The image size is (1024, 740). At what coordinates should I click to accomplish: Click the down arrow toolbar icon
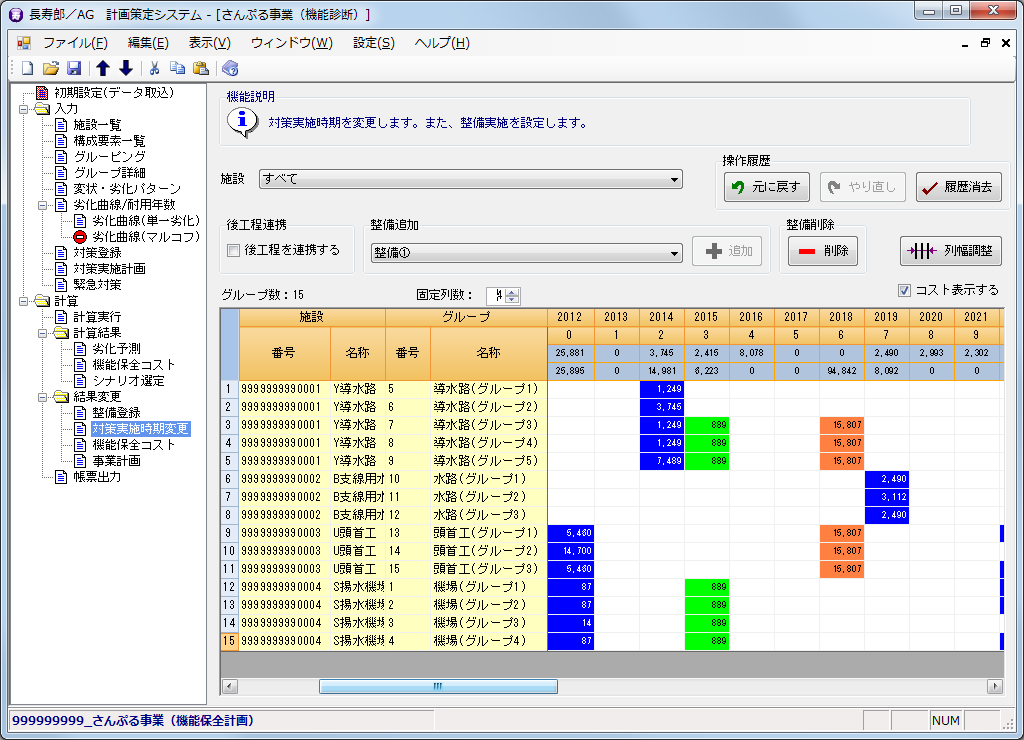click(126, 68)
